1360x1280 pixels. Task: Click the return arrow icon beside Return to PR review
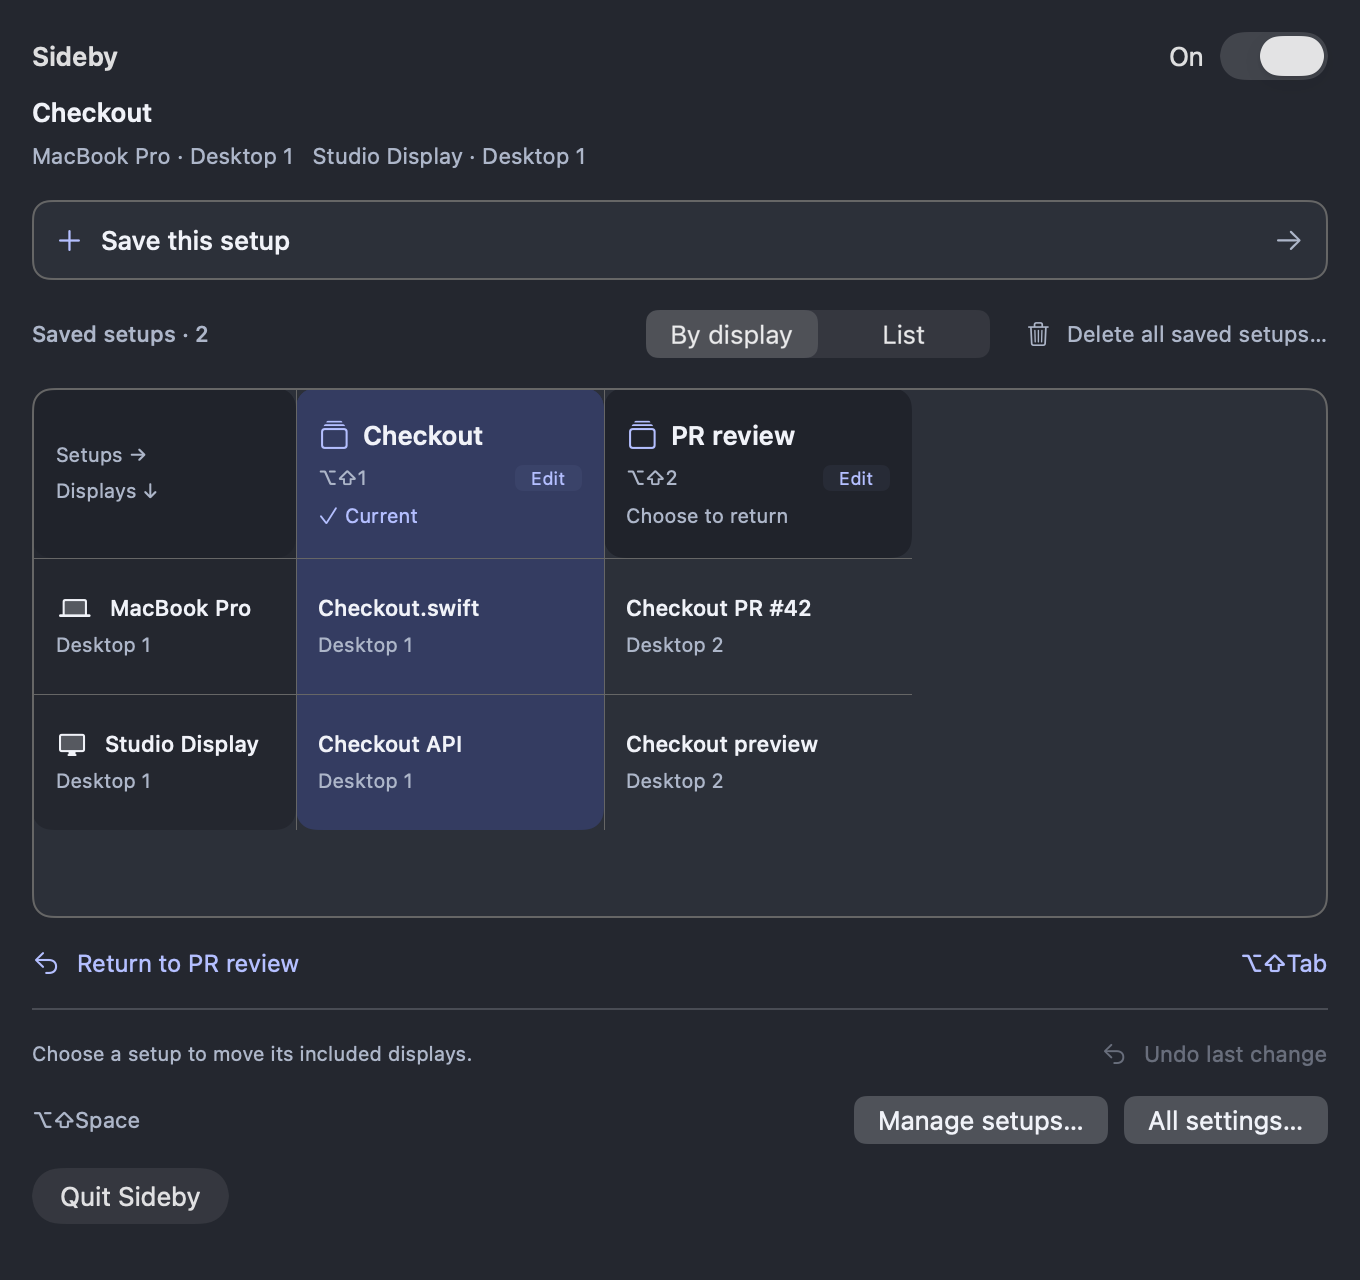46,963
